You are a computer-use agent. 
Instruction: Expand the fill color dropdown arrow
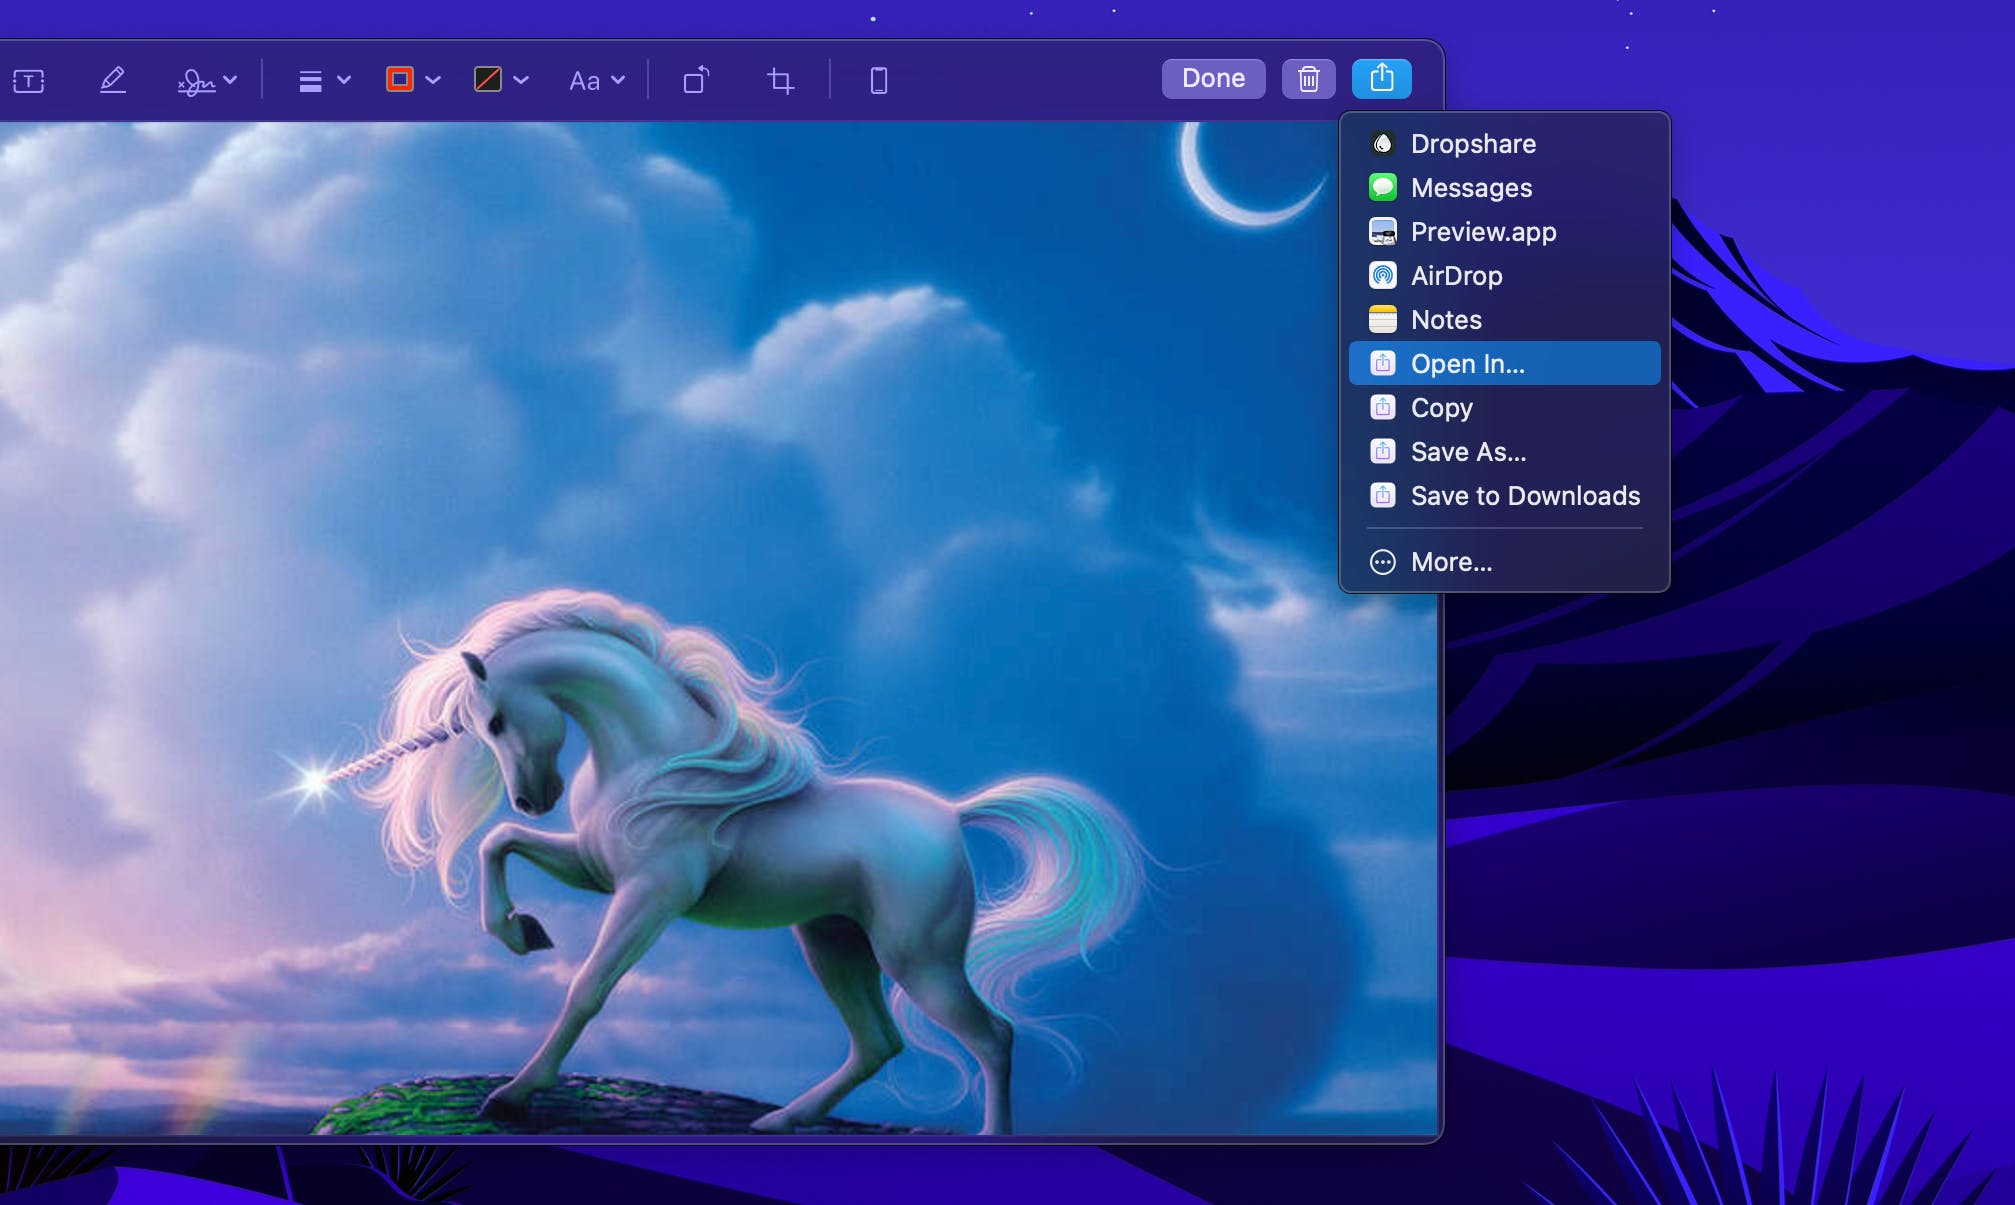[x=521, y=80]
